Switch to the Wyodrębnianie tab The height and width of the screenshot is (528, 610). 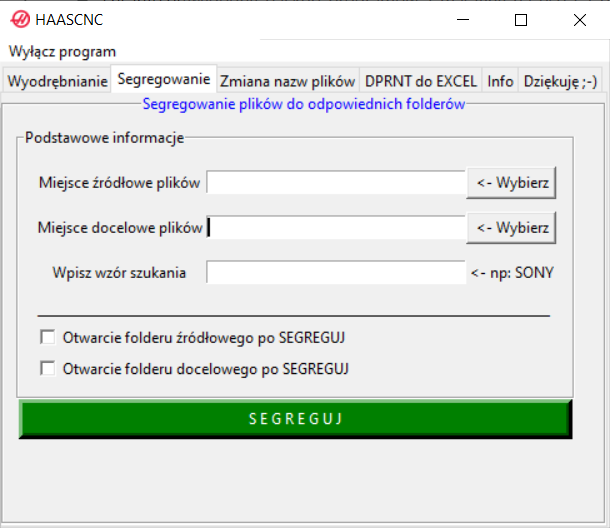(x=57, y=81)
